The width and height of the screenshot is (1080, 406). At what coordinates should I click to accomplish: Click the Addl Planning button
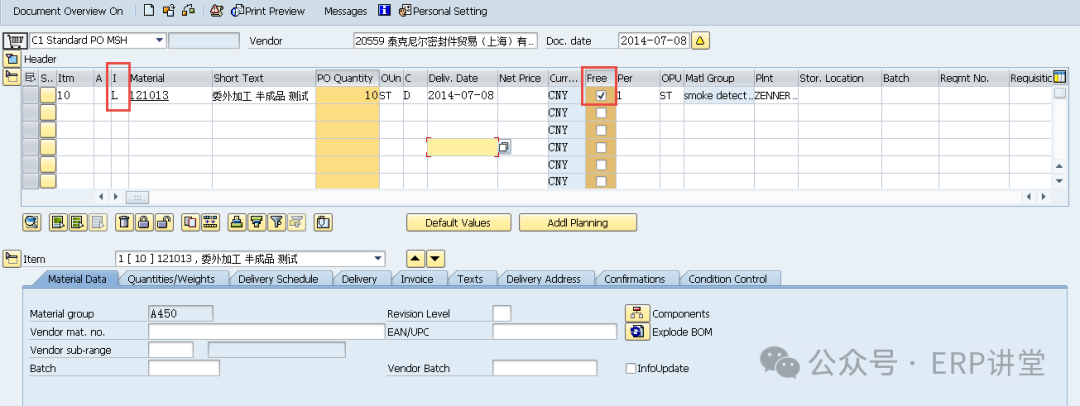(x=577, y=222)
